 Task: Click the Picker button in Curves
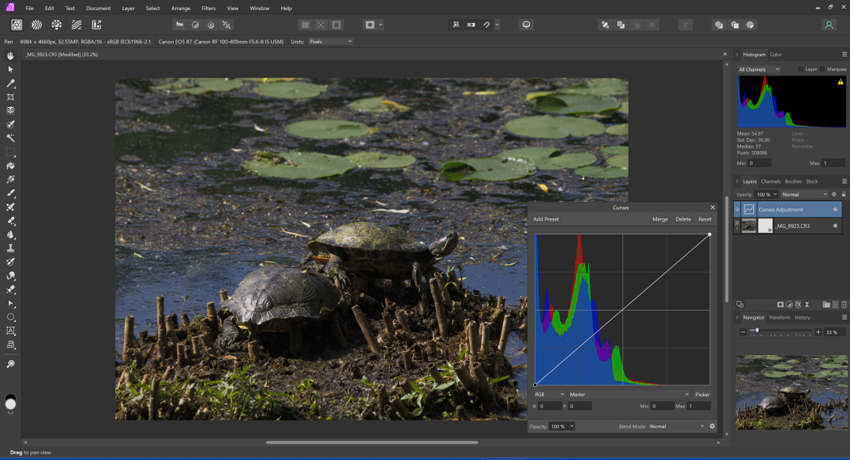pyautogui.click(x=702, y=394)
